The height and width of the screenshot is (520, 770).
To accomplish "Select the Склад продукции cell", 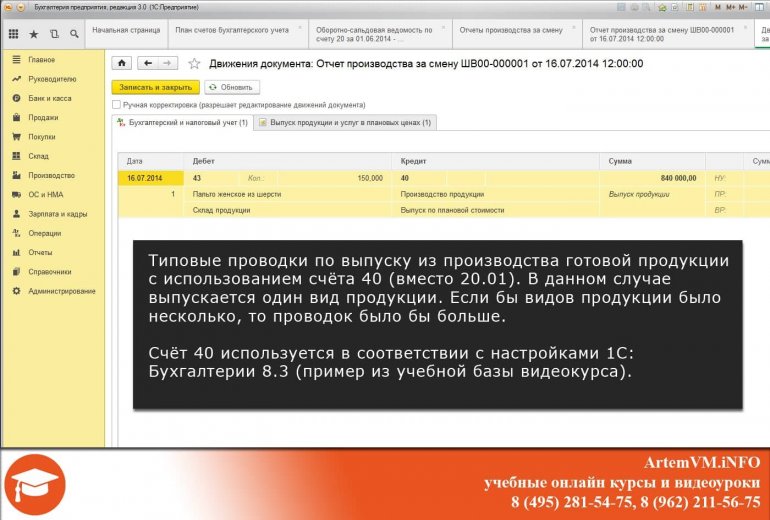I will click(x=288, y=210).
